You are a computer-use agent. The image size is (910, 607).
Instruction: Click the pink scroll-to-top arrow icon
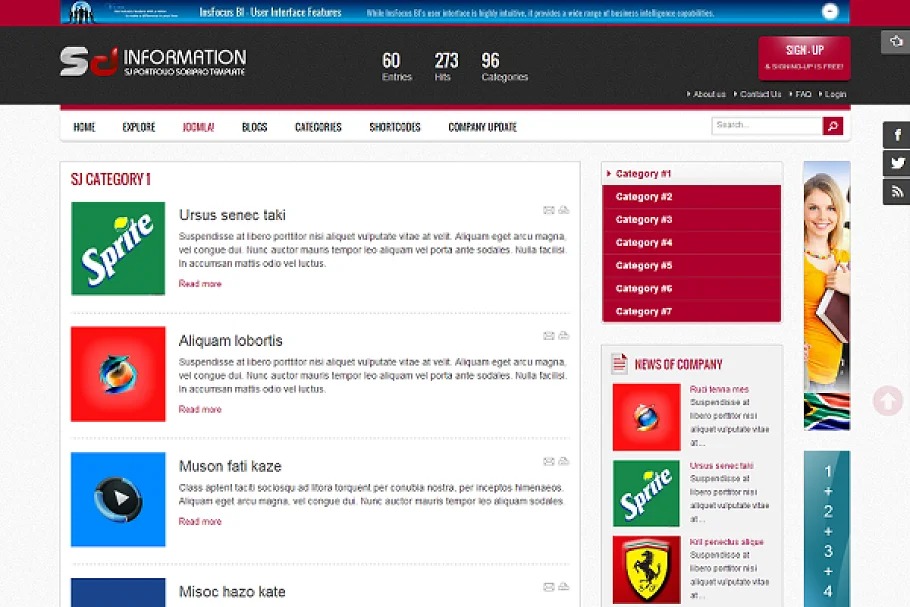pos(887,401)
